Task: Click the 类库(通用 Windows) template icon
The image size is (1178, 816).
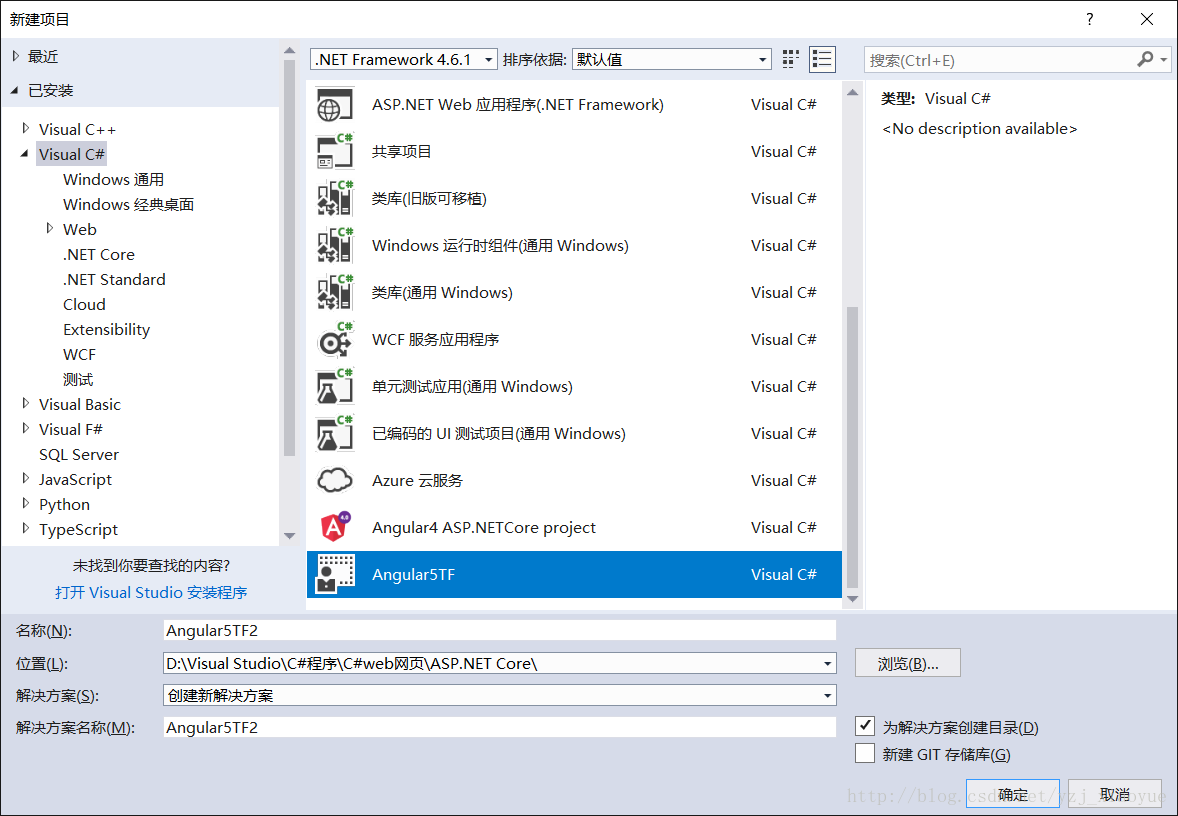Action: pyautogui.click(x=334, y=292)
